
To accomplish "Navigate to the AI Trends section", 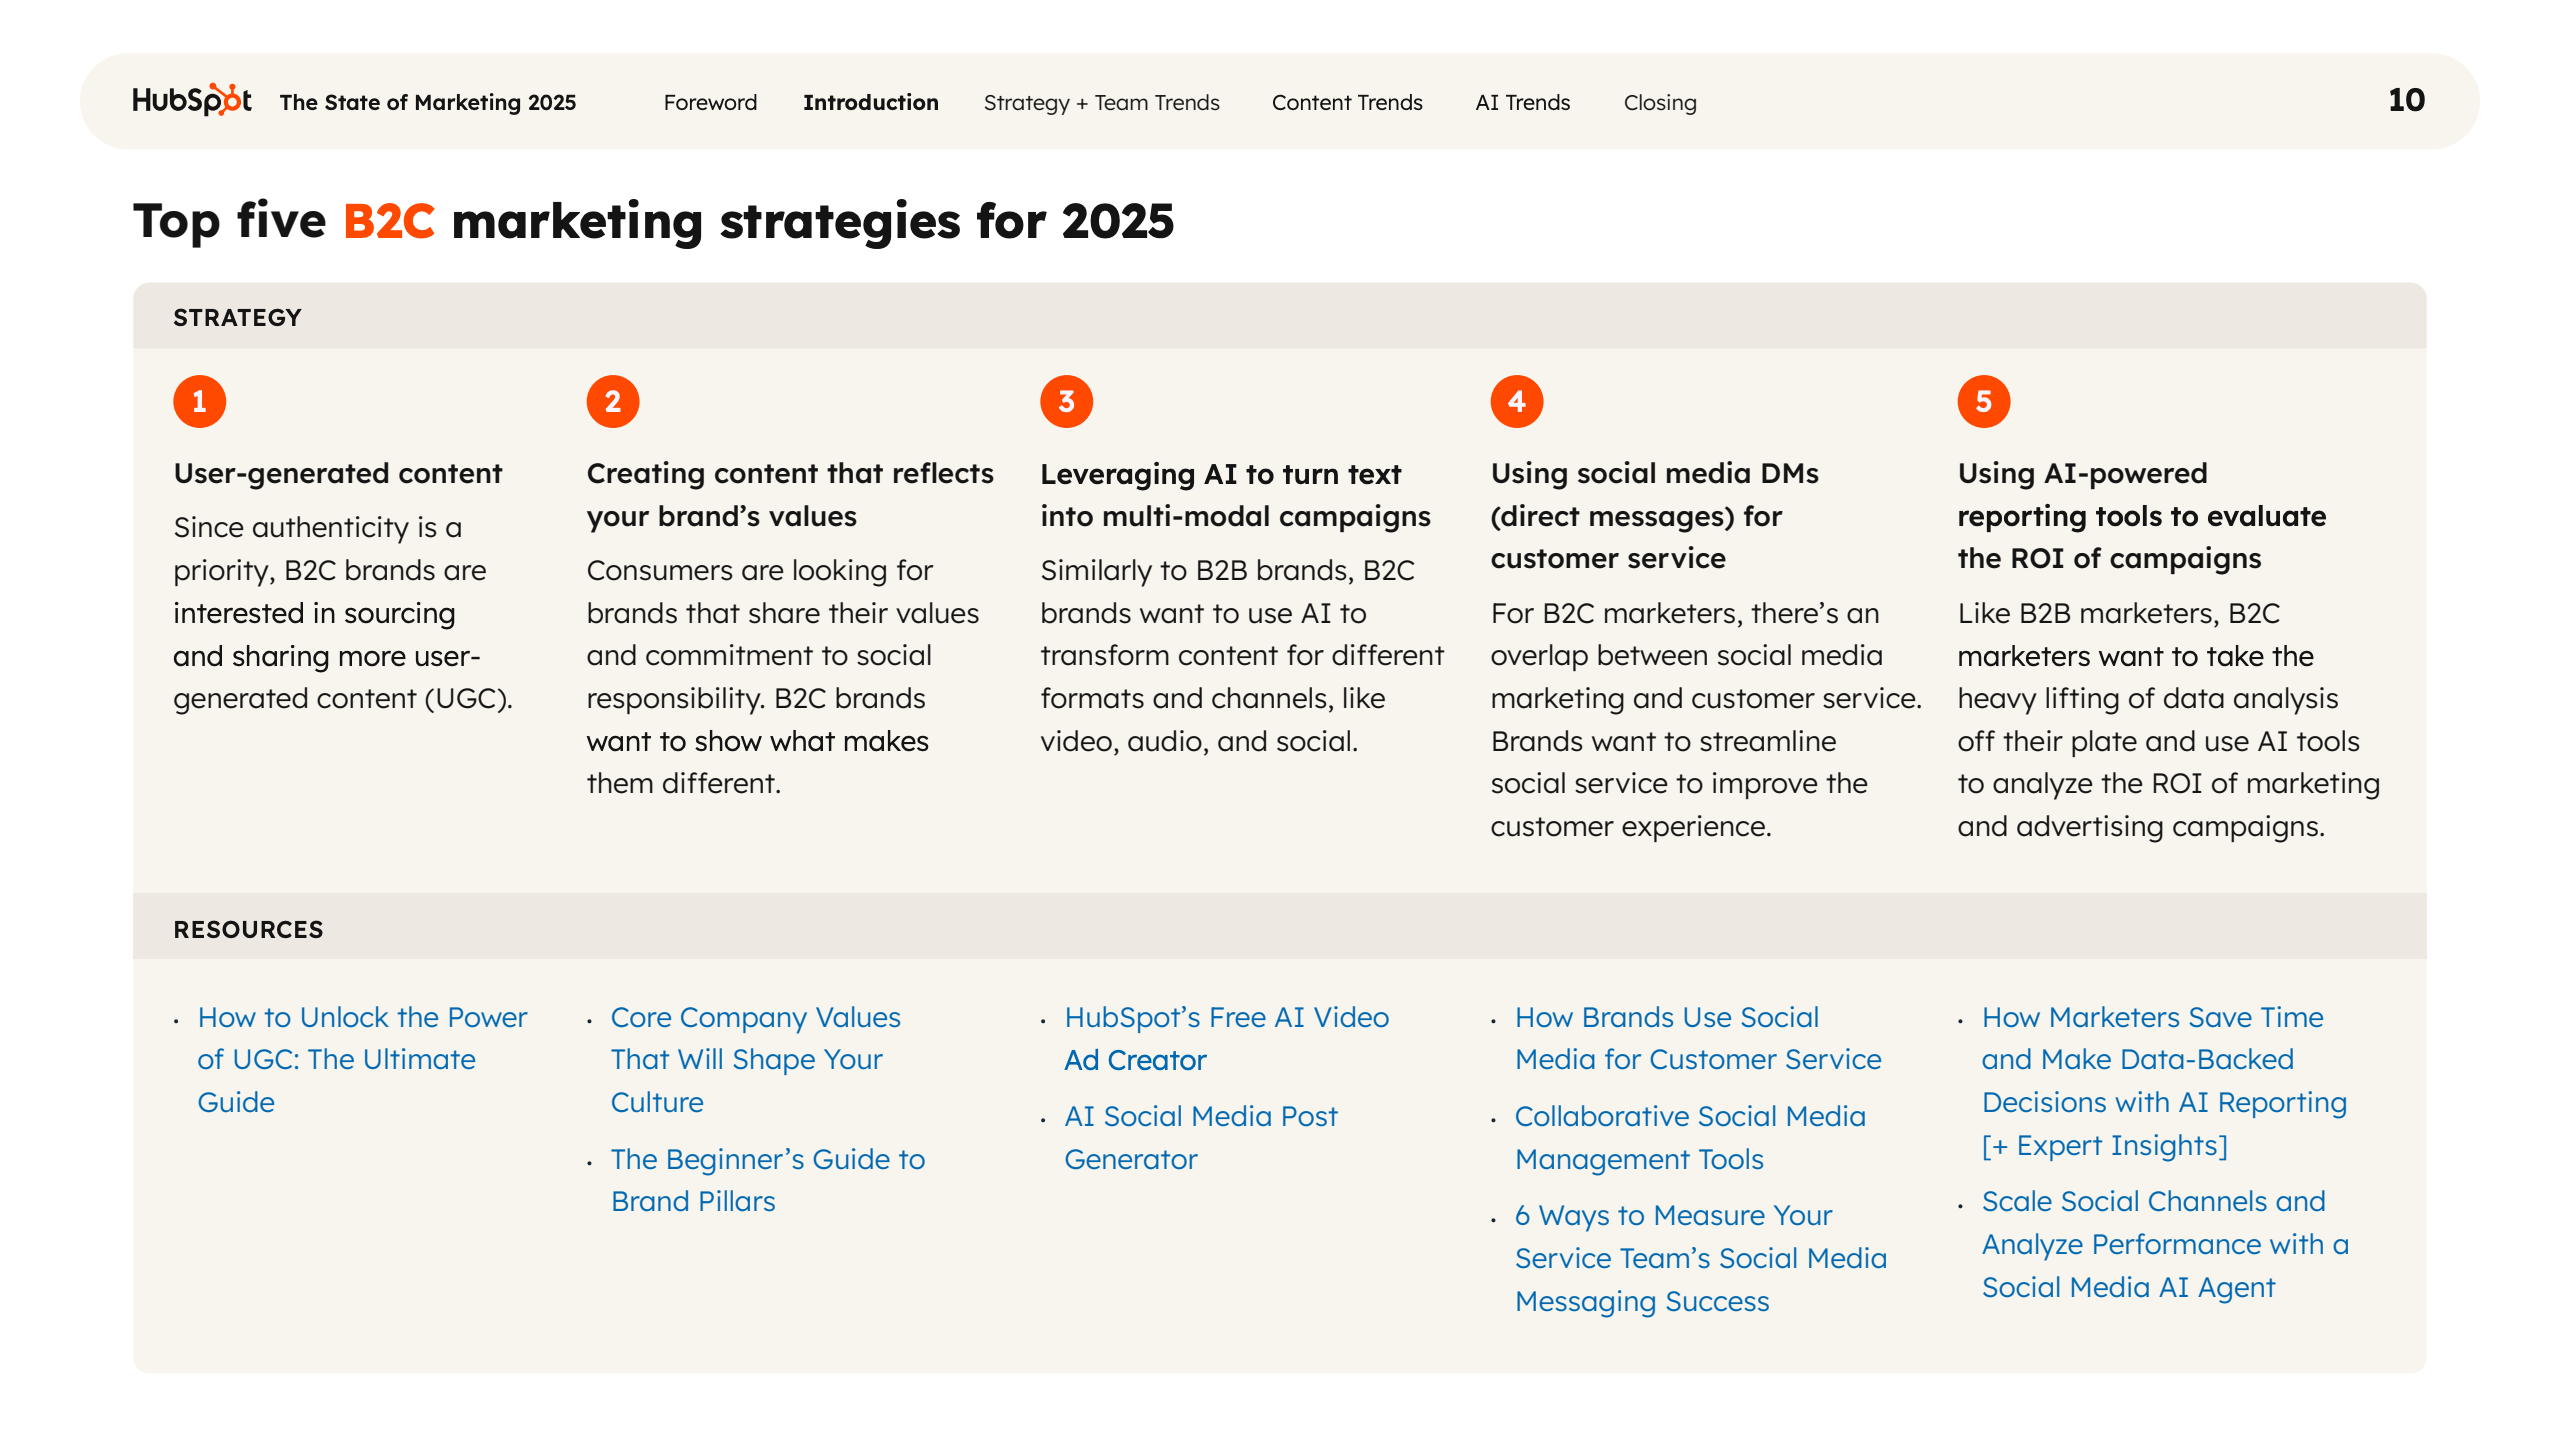I will point(1521,102).
